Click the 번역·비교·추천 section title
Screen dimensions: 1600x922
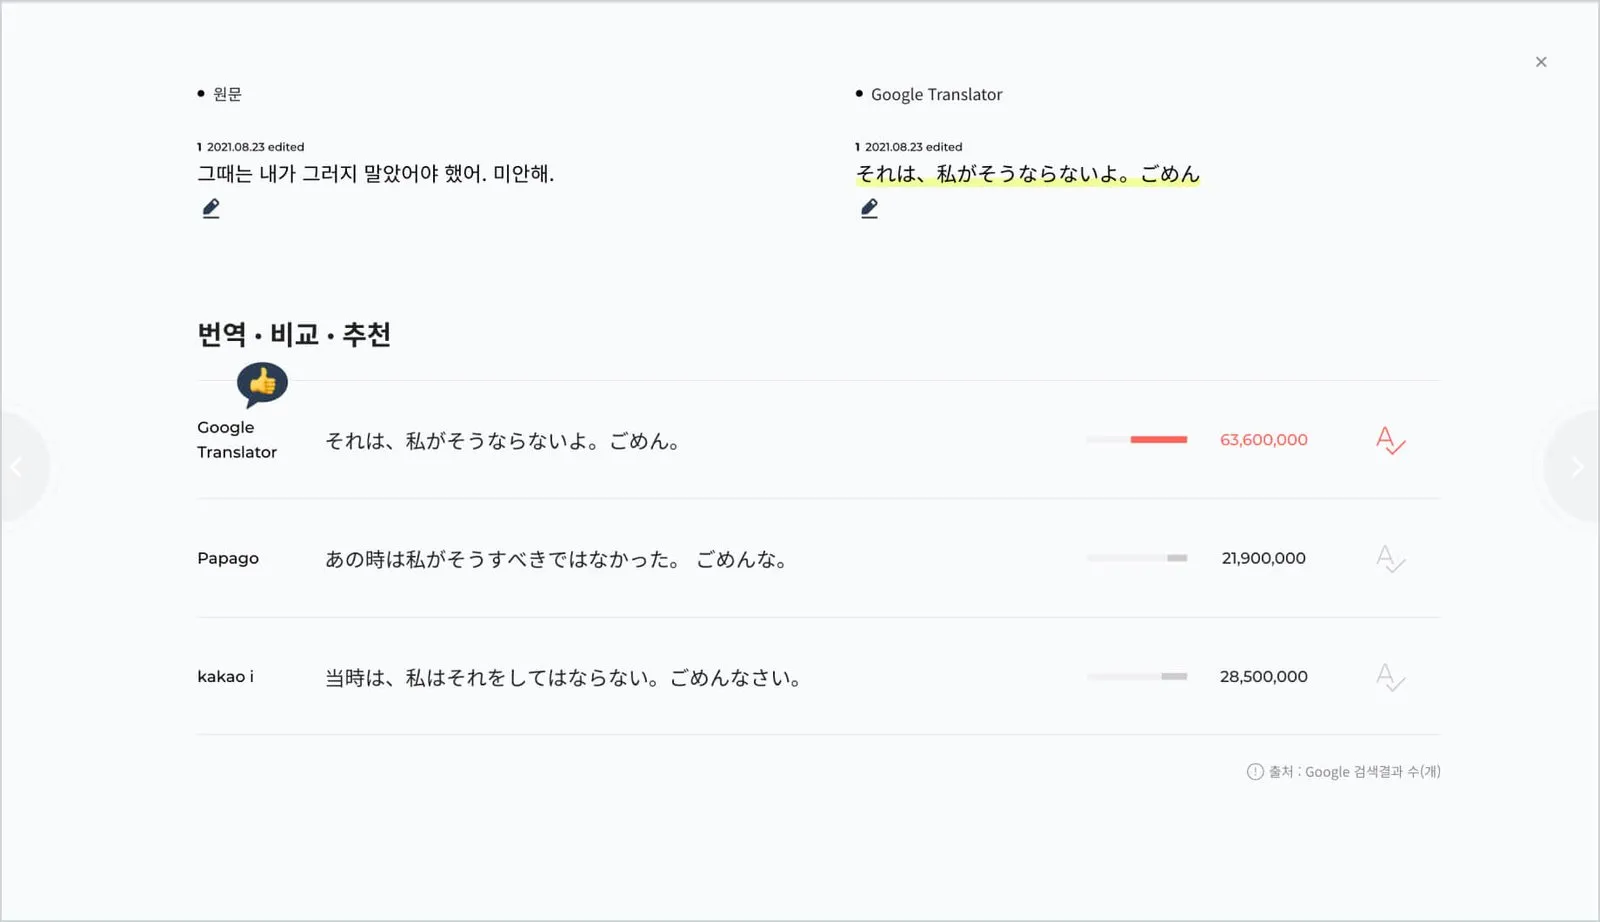click(x=294, y=334)
